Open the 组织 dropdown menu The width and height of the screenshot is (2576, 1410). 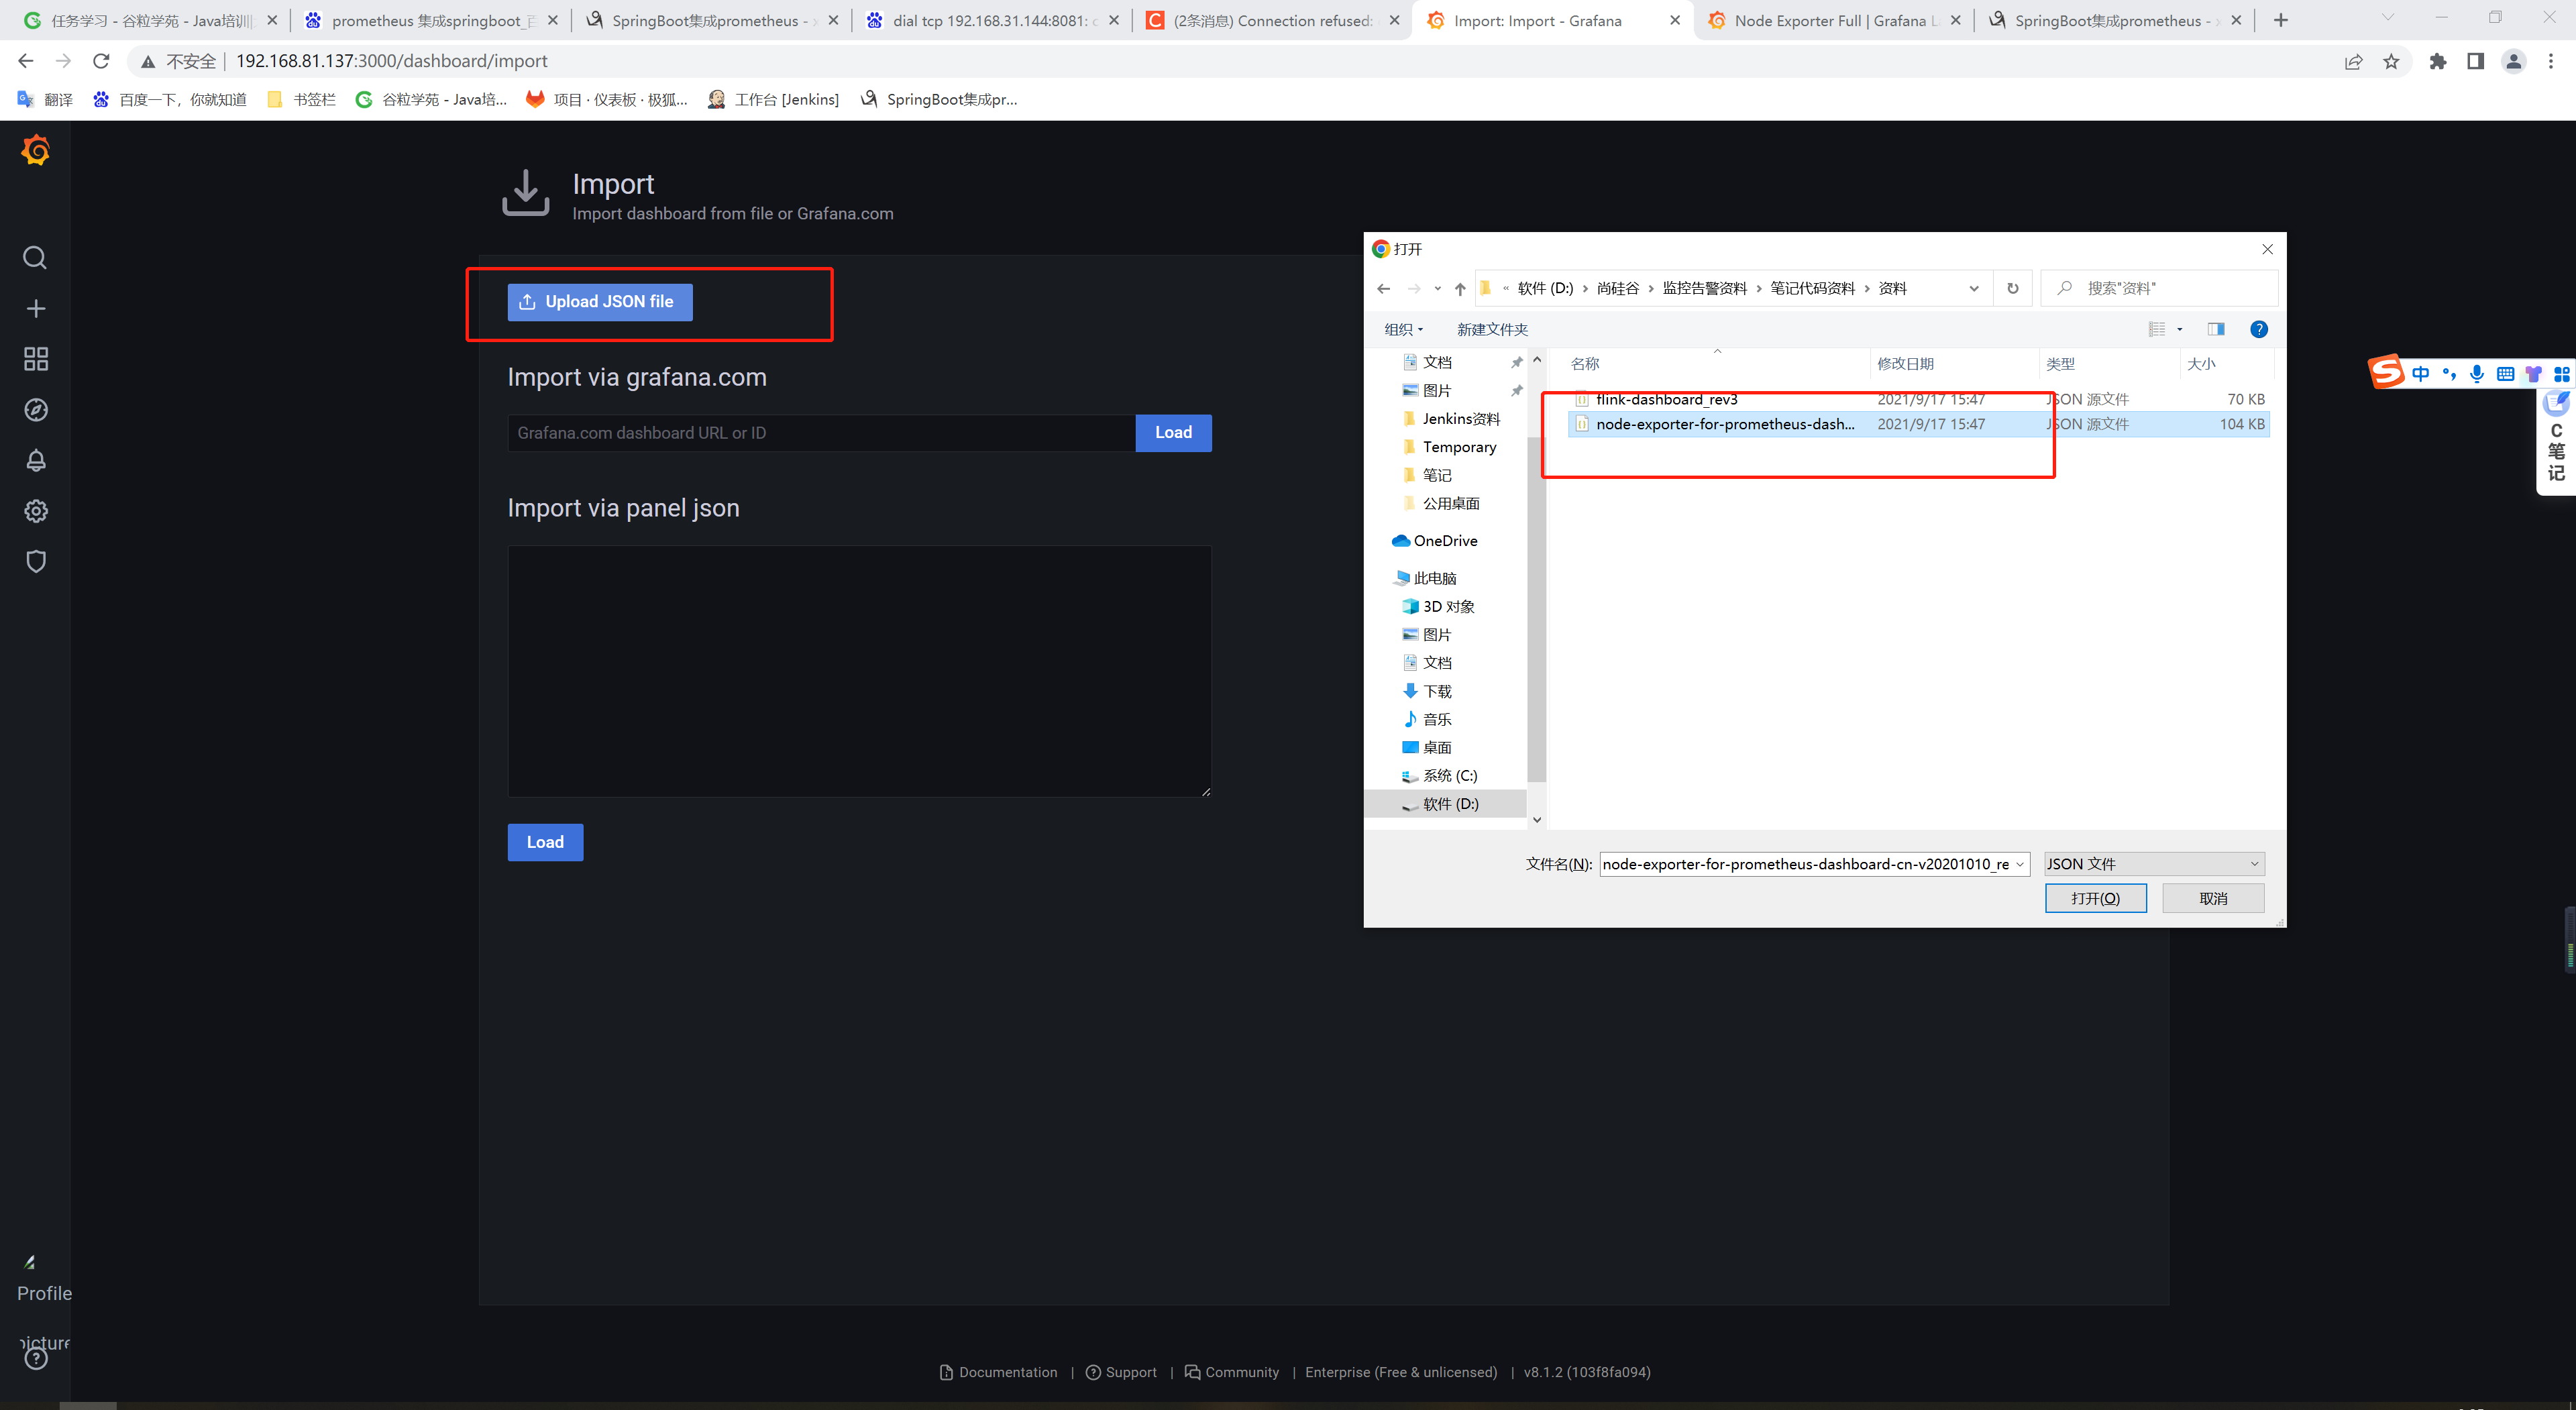[x=1403, y=329]
